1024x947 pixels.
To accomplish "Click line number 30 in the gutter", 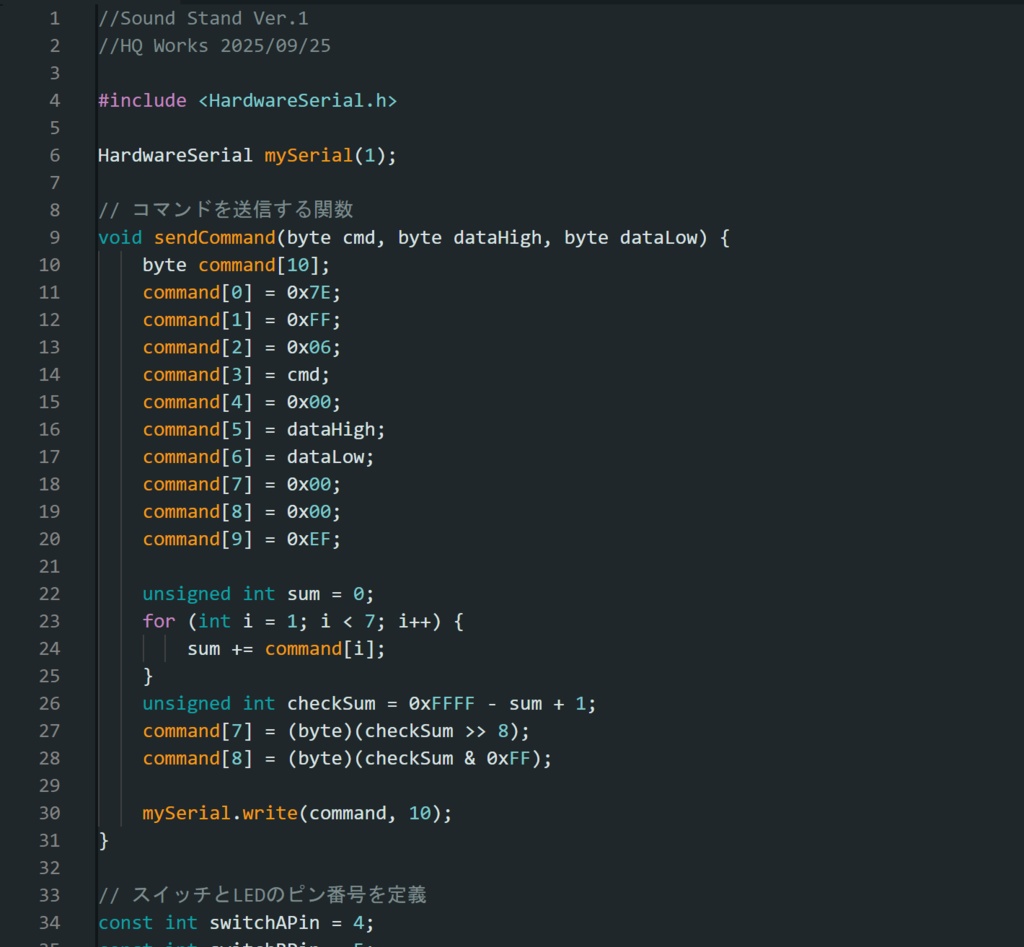I will (x=49, y=813).
